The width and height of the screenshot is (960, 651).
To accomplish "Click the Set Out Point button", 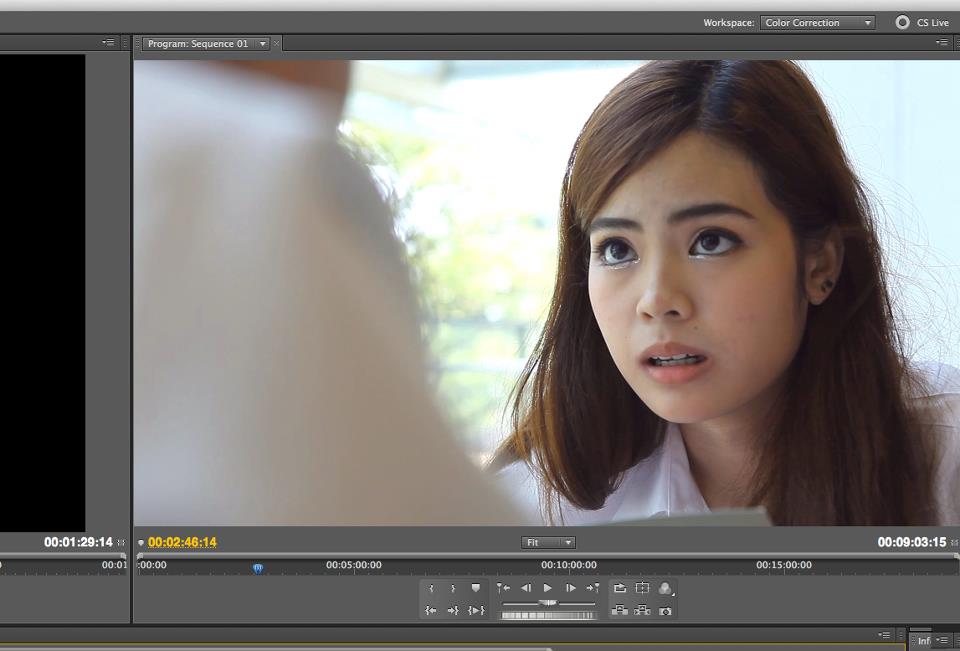I will tap(453, 589).
